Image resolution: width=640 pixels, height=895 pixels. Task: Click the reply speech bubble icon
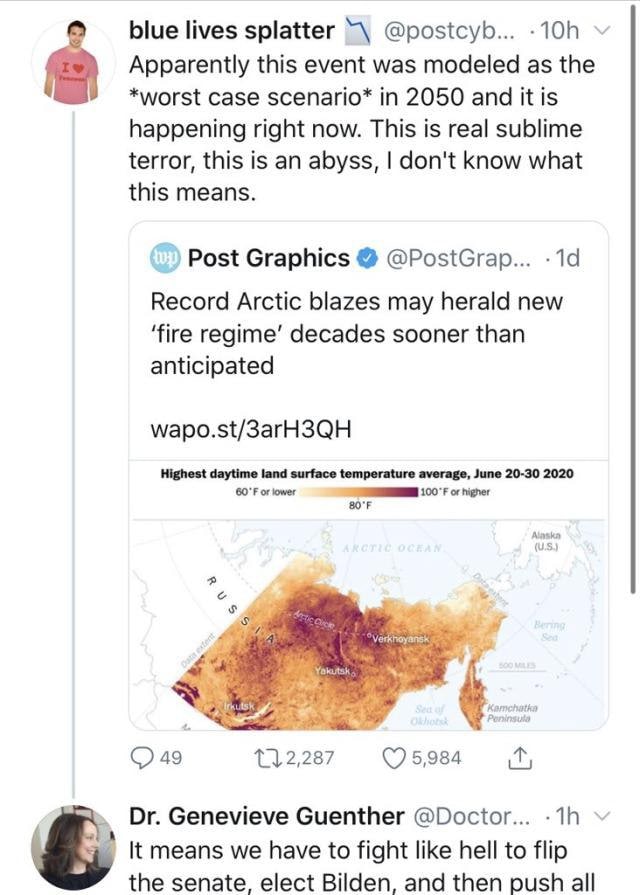click(142, 759)
